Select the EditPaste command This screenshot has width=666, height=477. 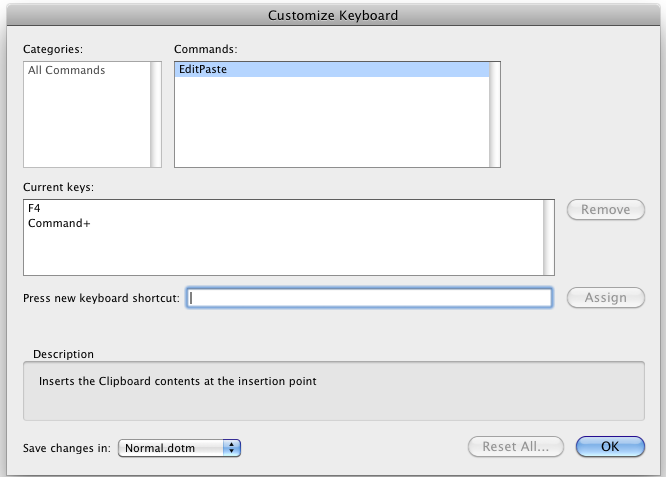[332, 70]
